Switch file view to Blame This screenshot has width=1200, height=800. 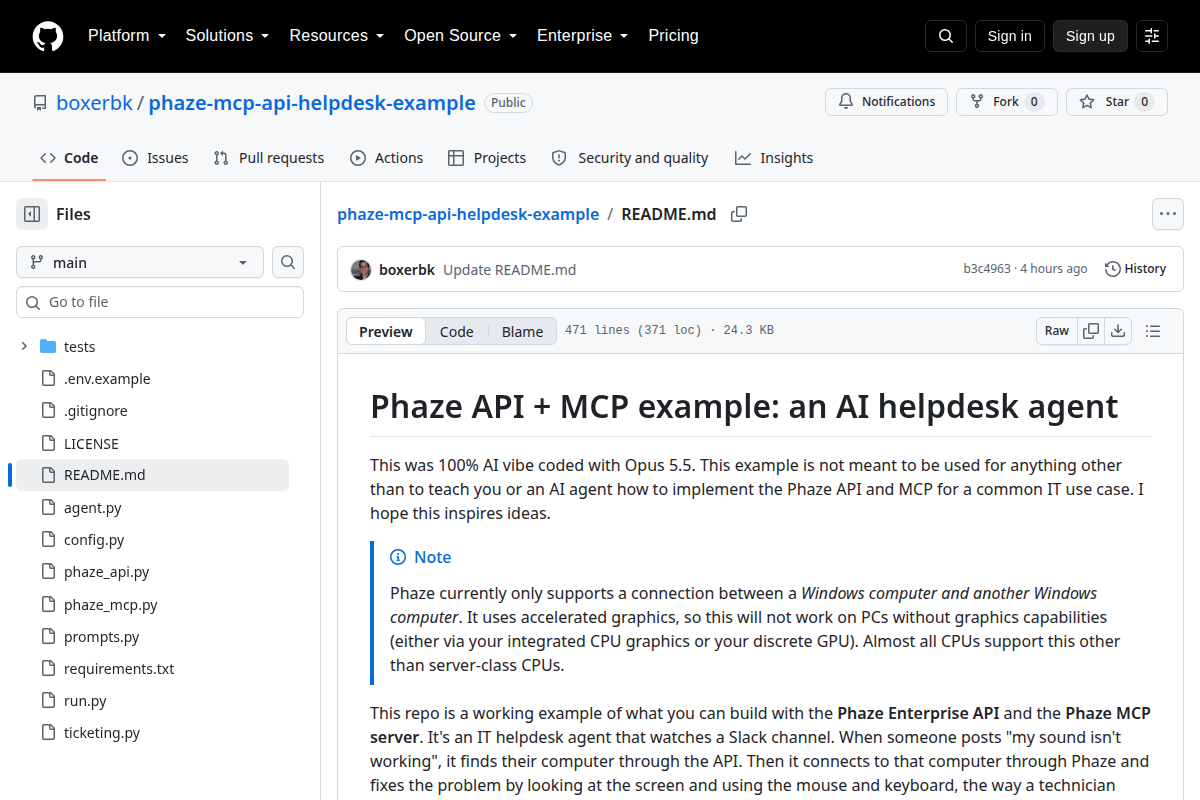tap(523, 332)
